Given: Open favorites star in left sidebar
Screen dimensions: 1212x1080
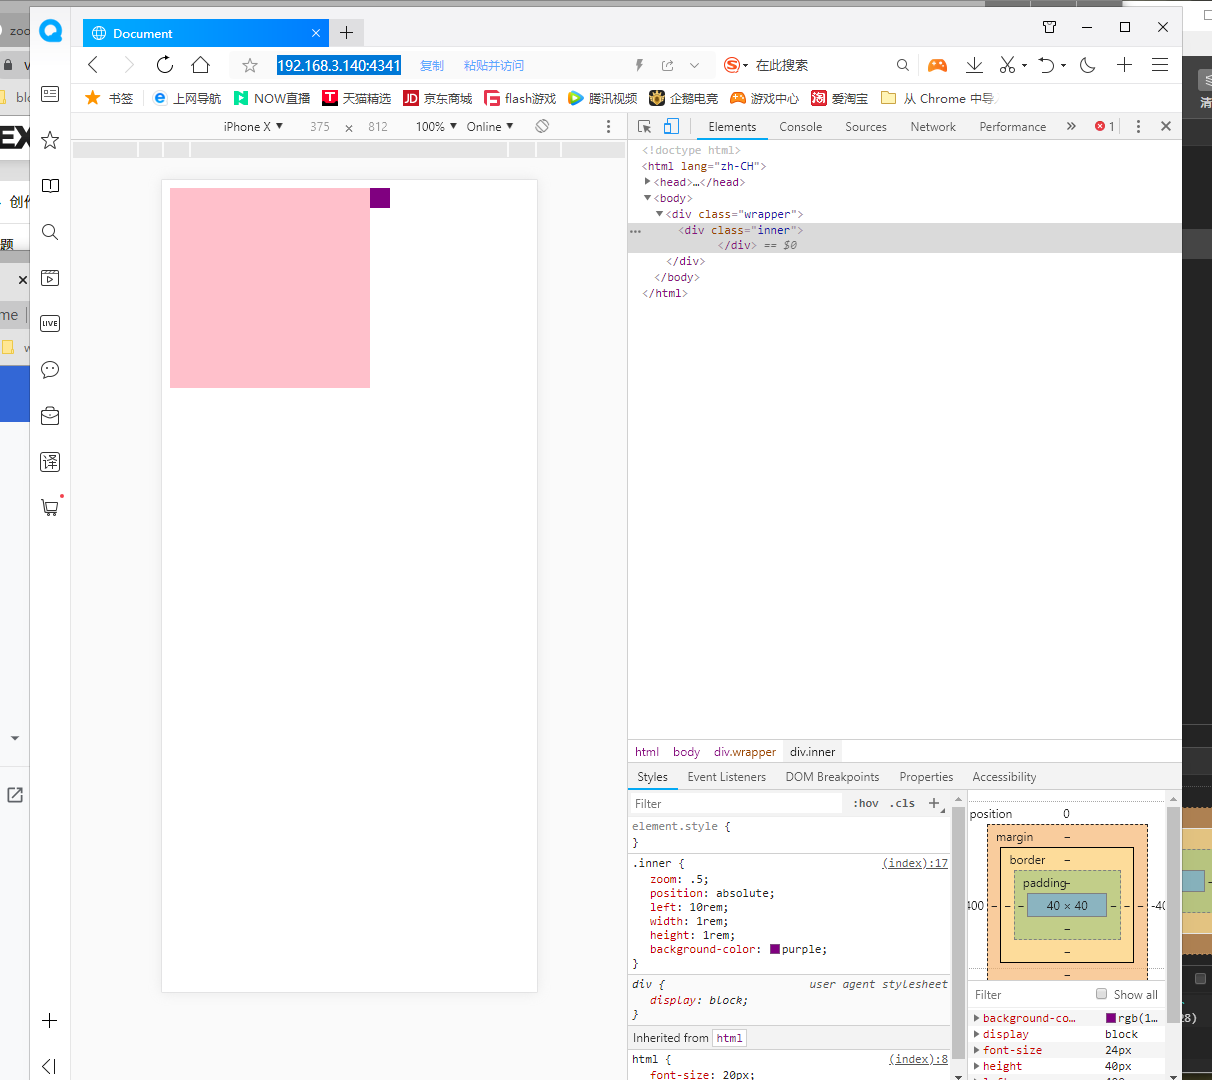Looking at the screenshot, I should click(x=50, y=140).
